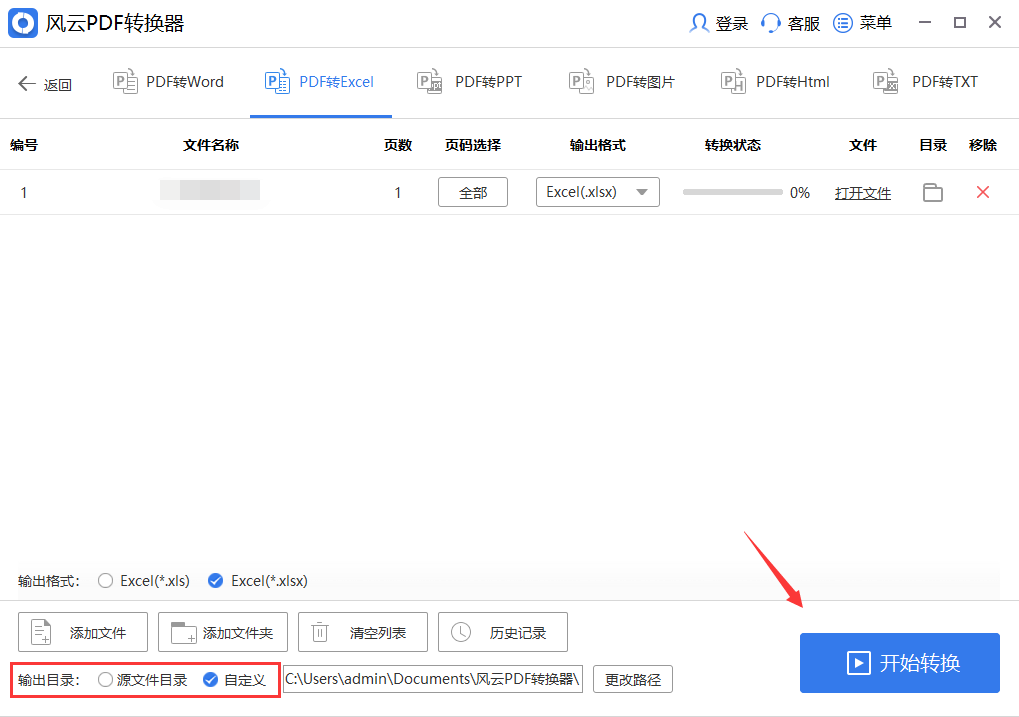Click the blurred file name in row 1
The width and height of the screenshot is (1019, 717).
(x=210, y=190)
